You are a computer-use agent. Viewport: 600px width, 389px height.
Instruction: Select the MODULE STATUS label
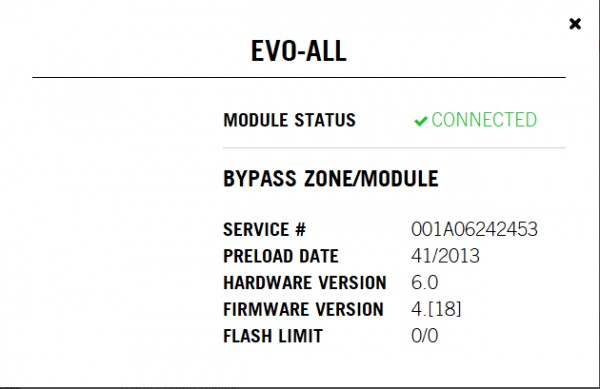(x=290, y=120)
